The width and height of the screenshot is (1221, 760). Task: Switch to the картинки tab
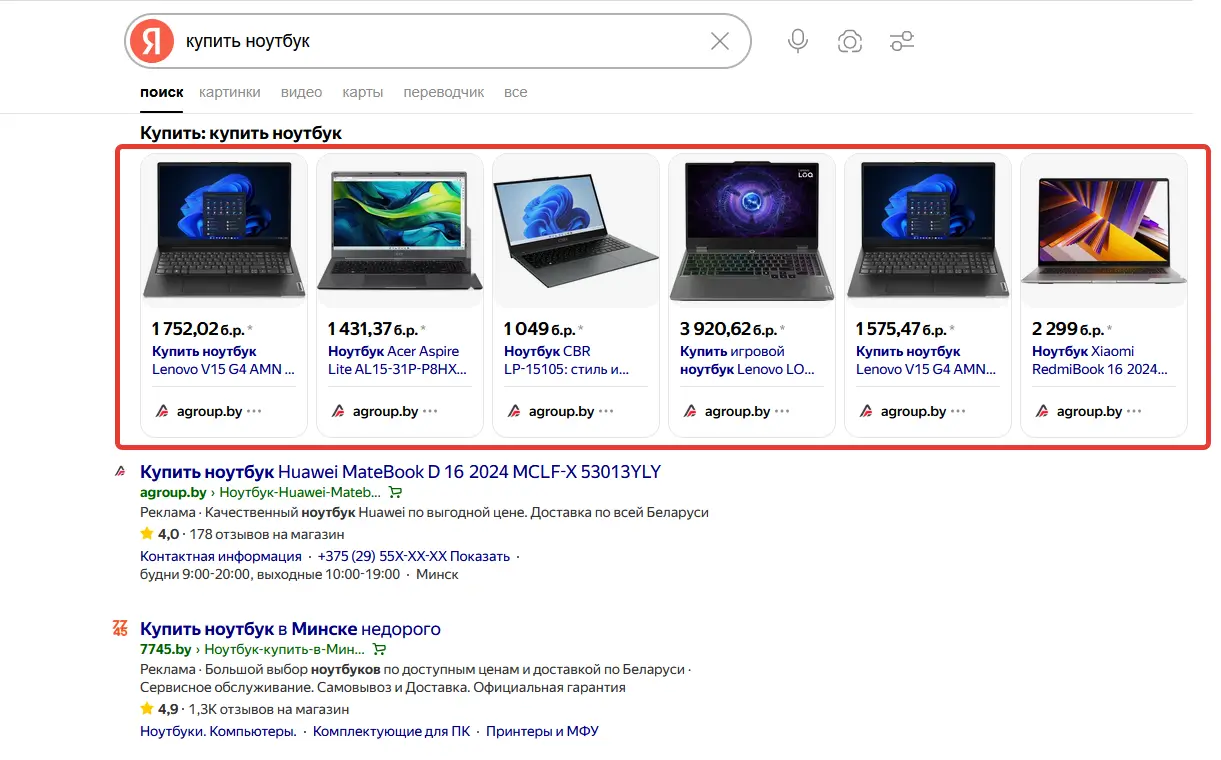pyautogui.click(x=229, y=92)
